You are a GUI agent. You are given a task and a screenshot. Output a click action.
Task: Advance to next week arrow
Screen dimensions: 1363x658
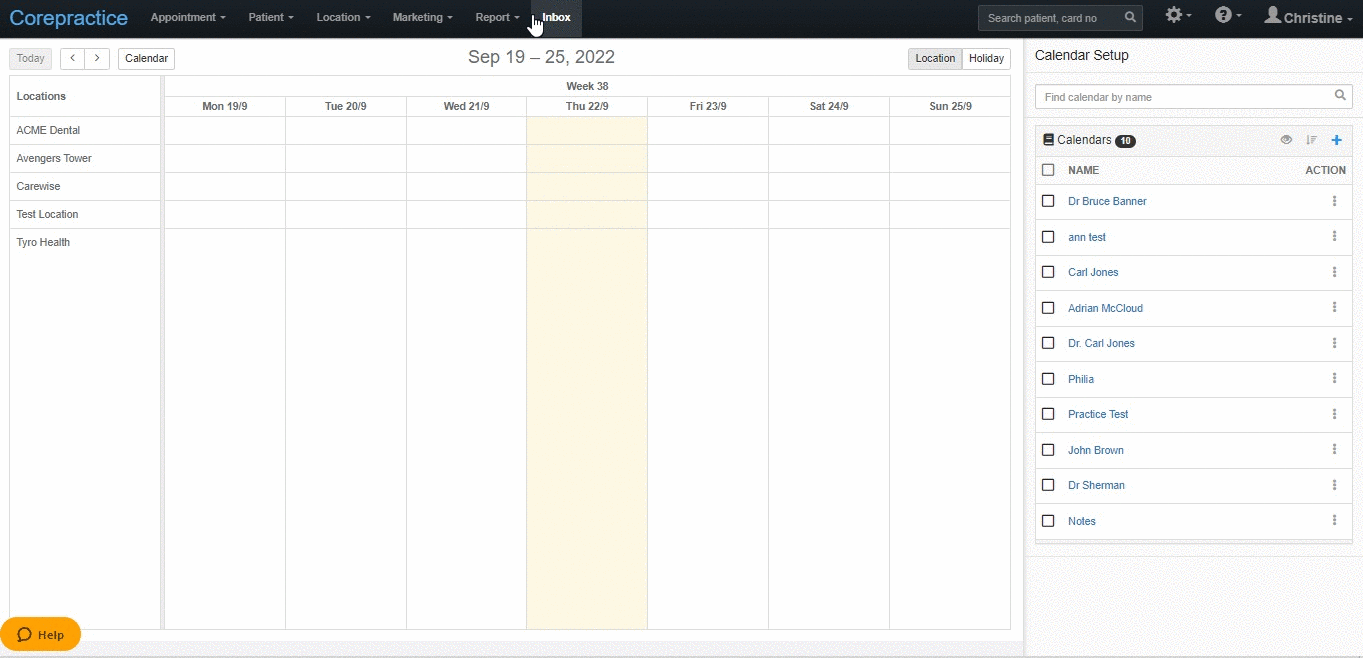97,58
